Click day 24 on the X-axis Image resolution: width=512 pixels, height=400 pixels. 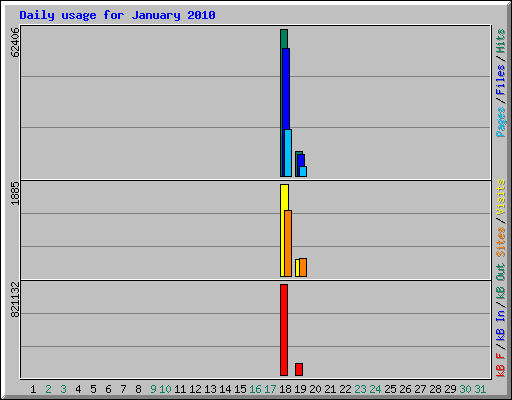(x=375, y=389)
